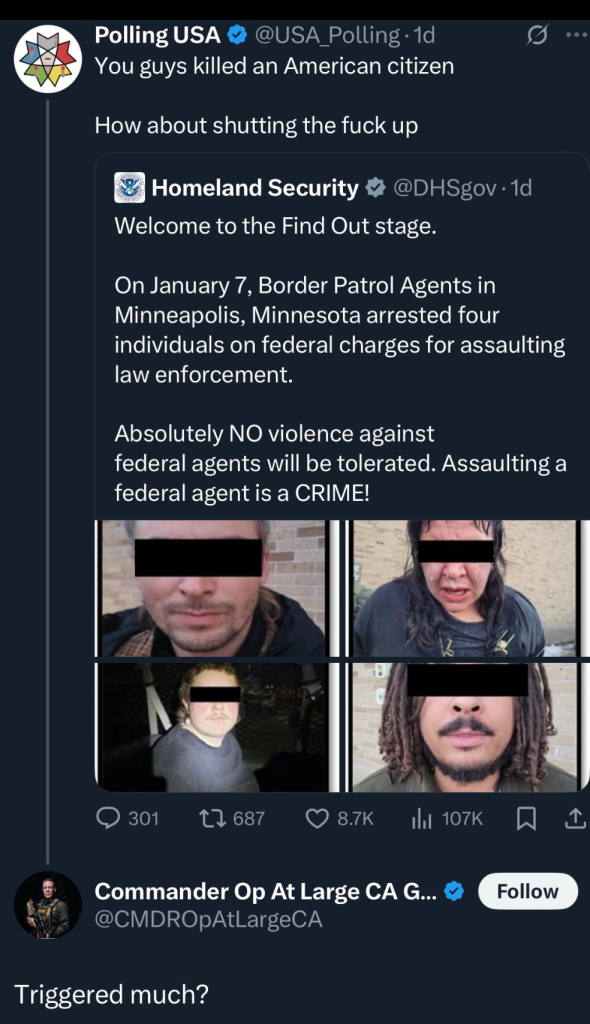Follow Commander Op At Large CA
The width and height of the screenshot is (590, 1024).
[x=528, y=891]
